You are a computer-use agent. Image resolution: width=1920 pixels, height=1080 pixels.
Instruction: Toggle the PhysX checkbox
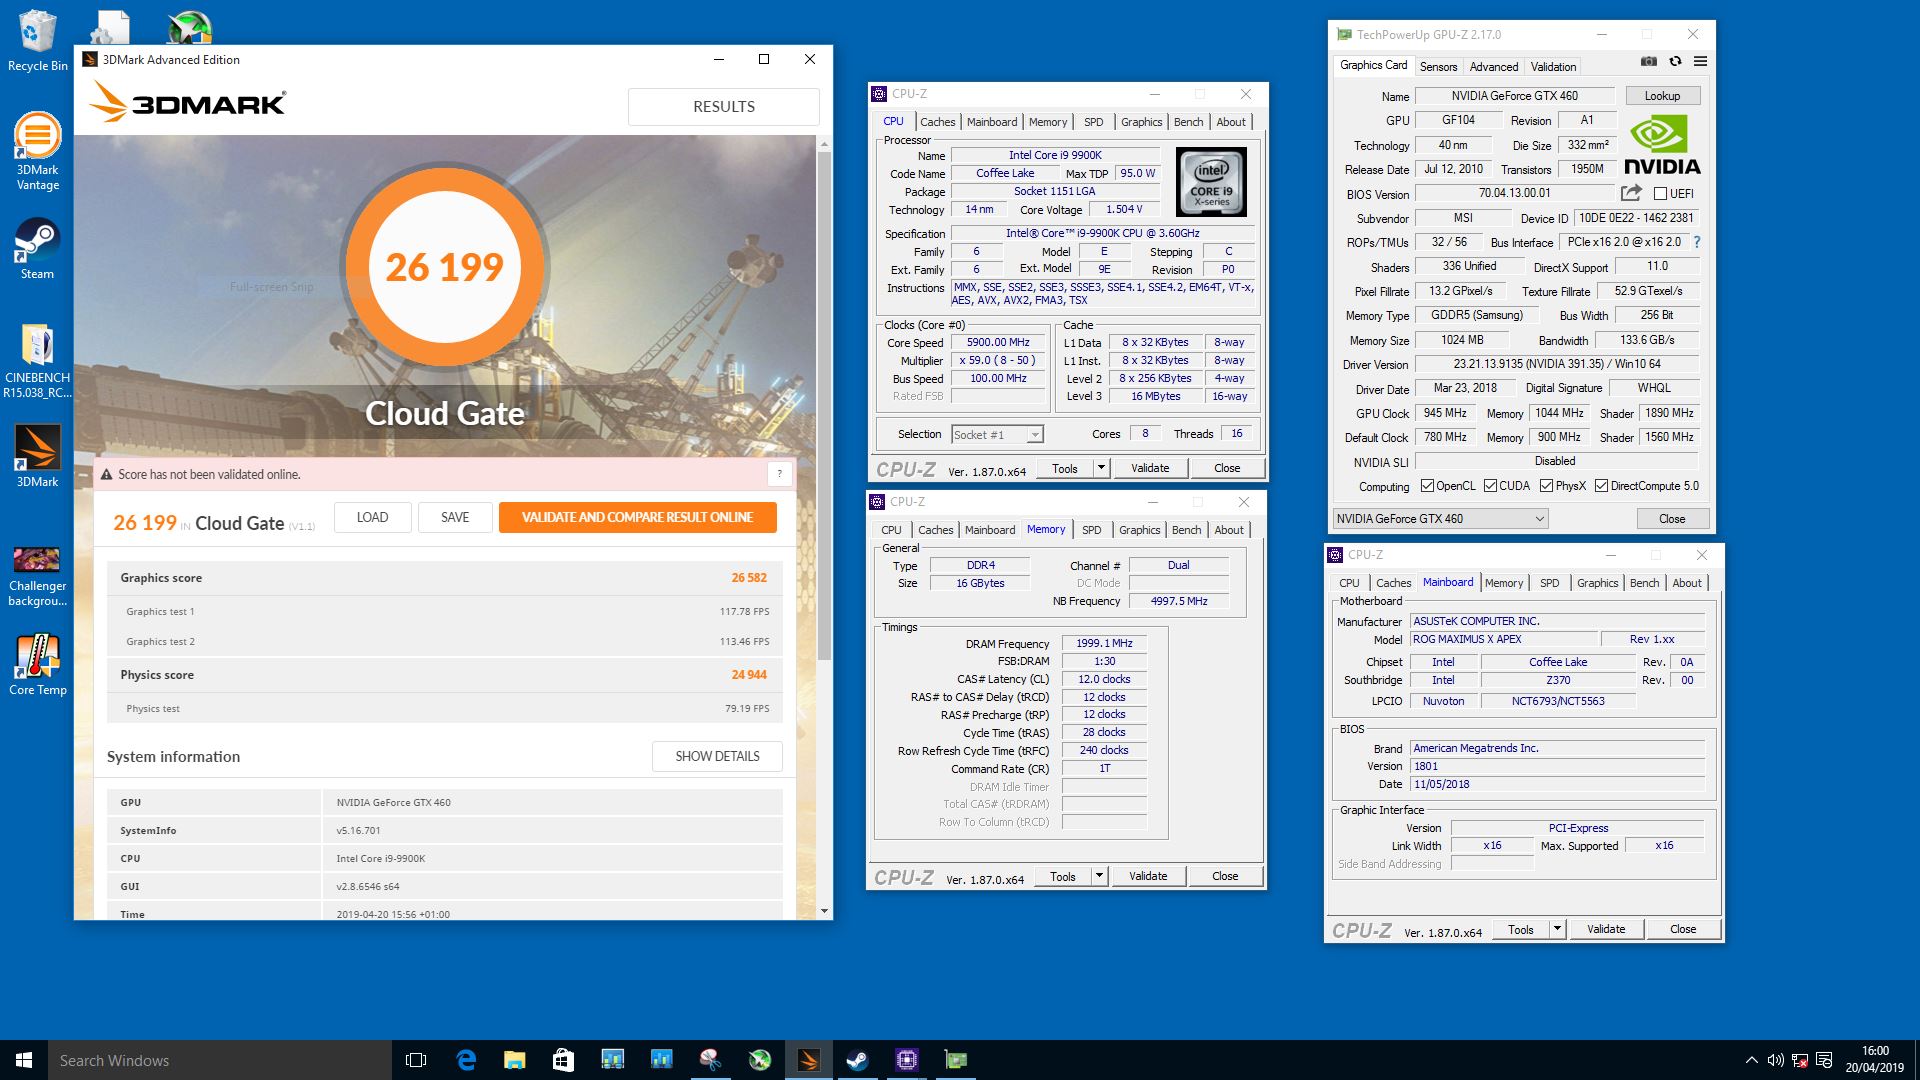point(1546,486)
